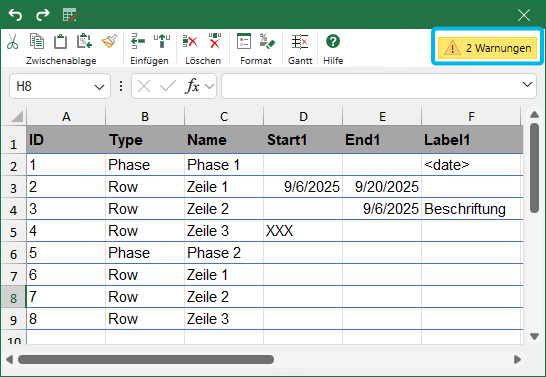Click the horizontal scrollbar left arrow
Screen dimensions: 546x377
pos(9,359)
